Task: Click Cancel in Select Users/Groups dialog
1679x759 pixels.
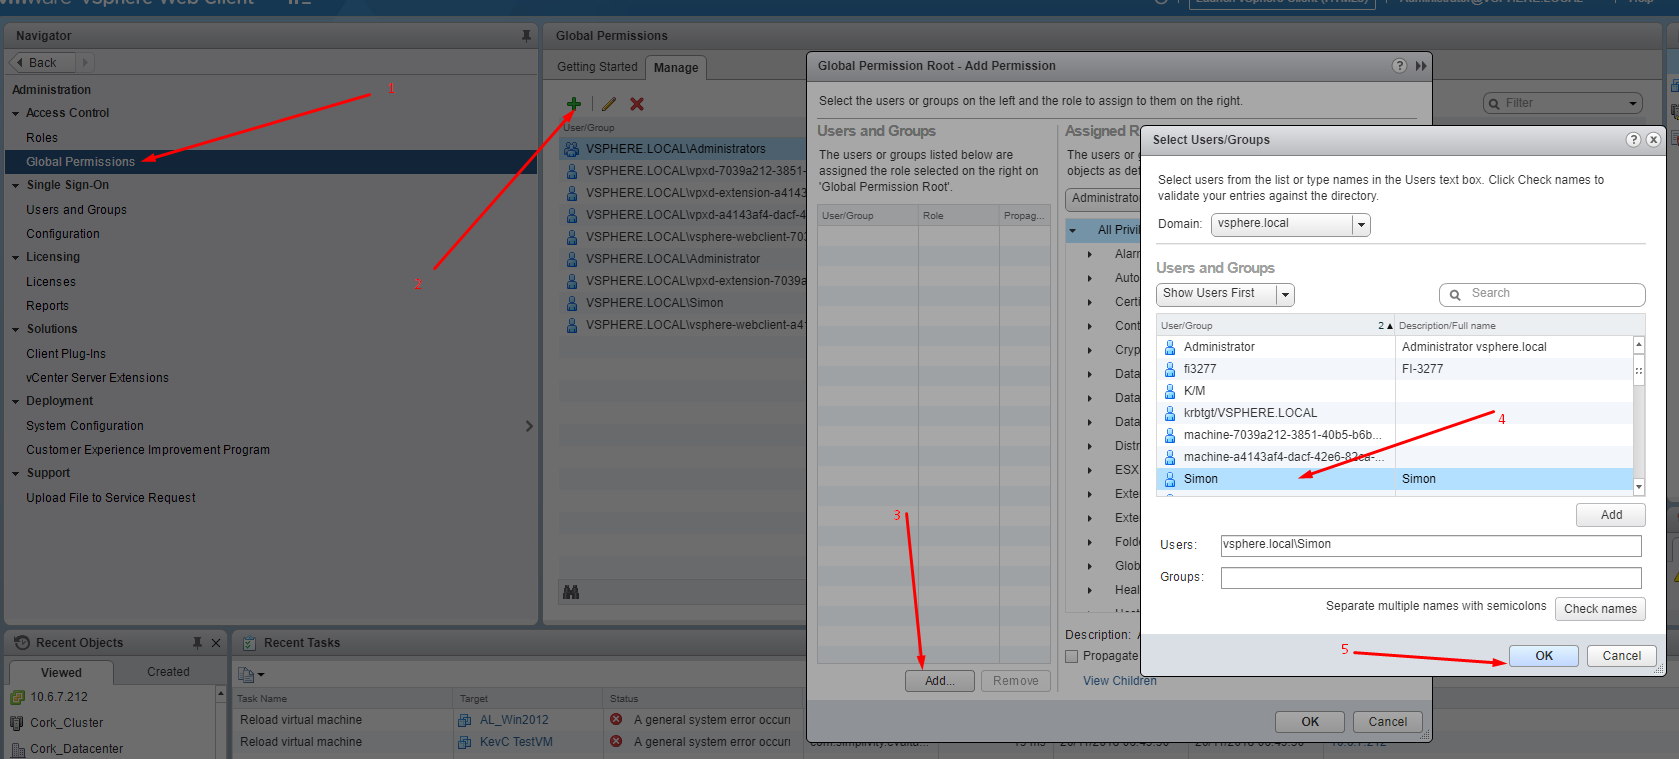Action: coord(1621,656)
